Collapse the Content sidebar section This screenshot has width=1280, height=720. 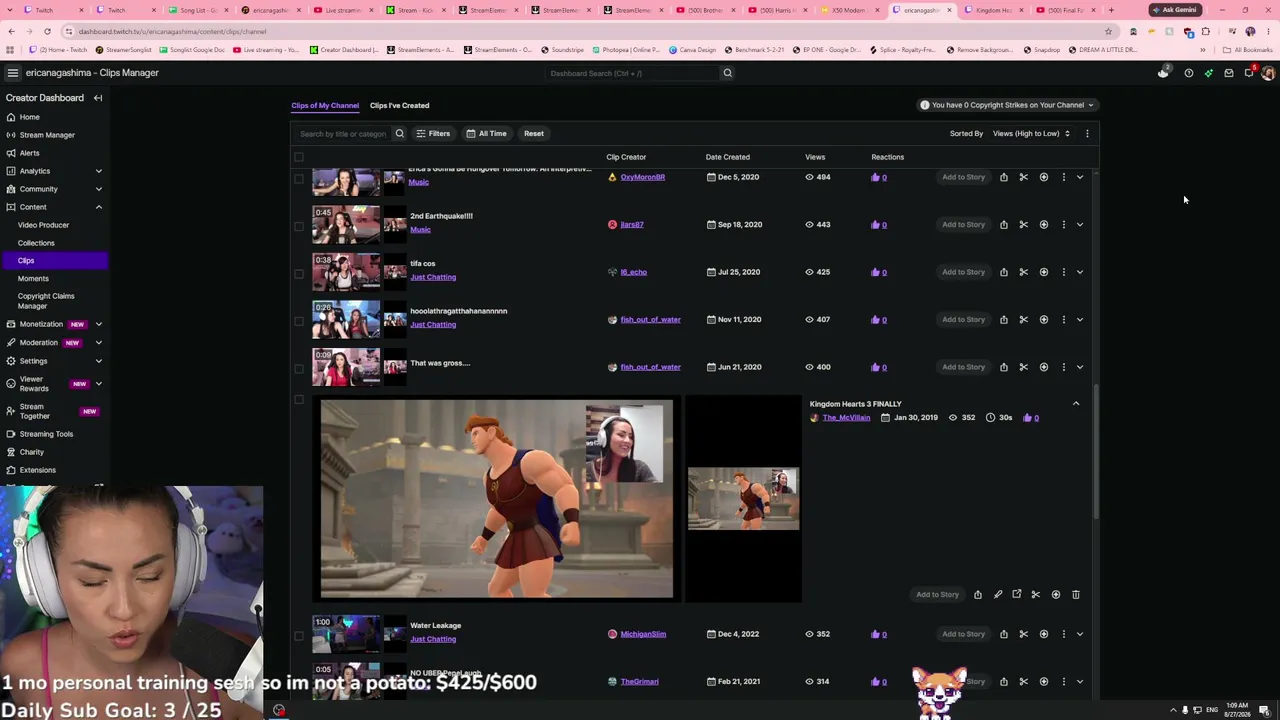pos(98,207)
